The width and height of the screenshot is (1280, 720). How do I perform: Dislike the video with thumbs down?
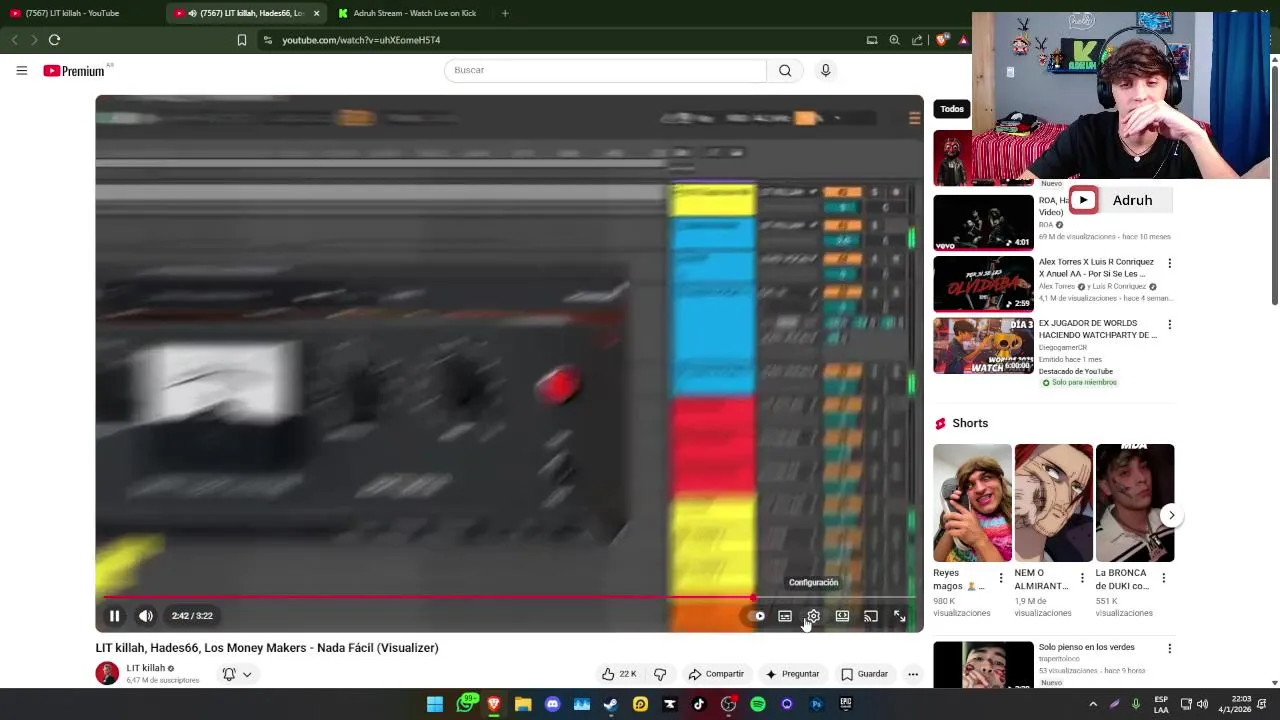[x=660, y=674]
